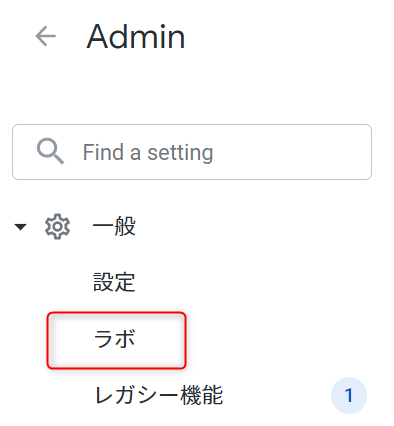Viewport: 394px width, 426px height.
Task: Click the settings cog in the navigation
Action: coord(57,226)
